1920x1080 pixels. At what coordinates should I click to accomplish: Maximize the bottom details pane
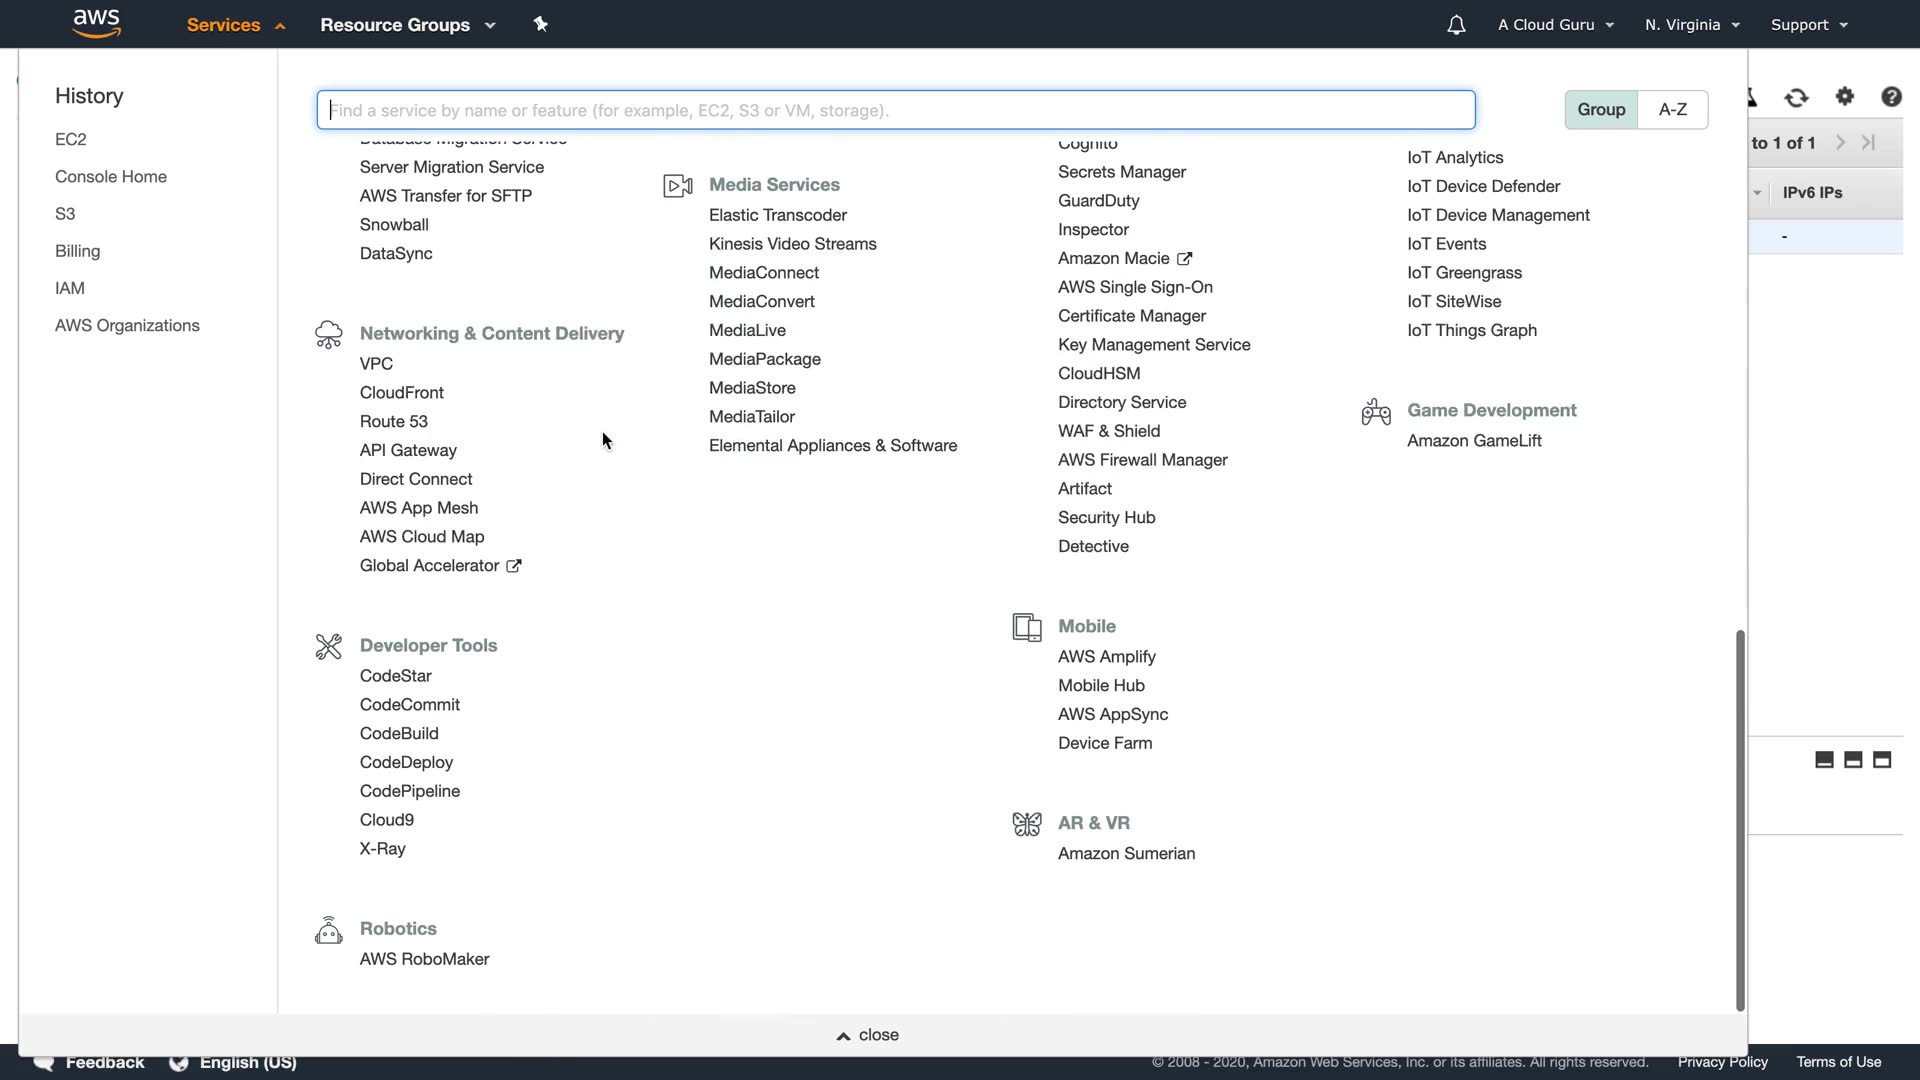click(1882, 760)
